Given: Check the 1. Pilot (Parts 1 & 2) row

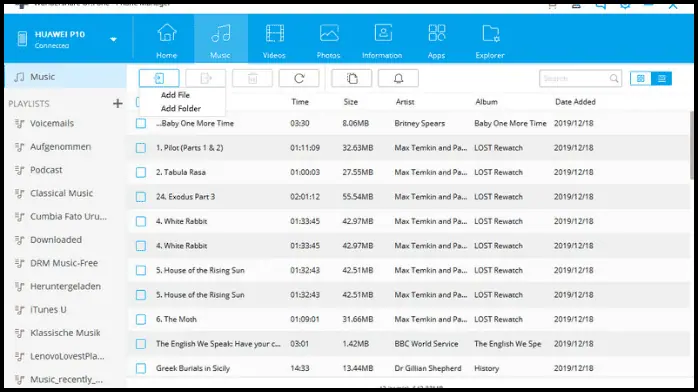Looking at the screenshot, I should [x=141, y=148].
